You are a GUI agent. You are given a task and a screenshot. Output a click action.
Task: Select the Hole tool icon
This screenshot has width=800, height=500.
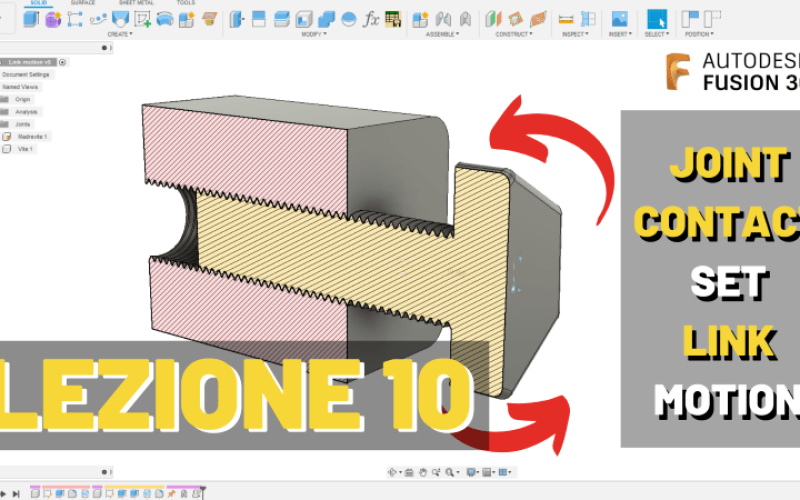click(x=120, y=19)
